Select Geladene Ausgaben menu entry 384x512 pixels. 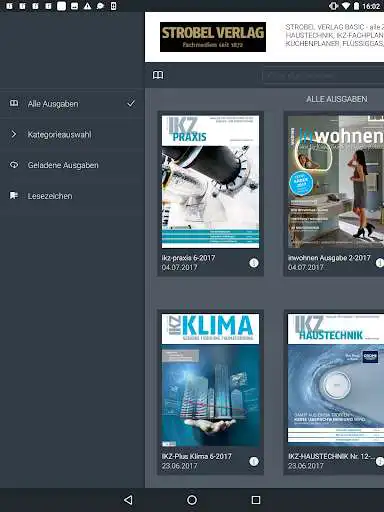tap(72, 165)
